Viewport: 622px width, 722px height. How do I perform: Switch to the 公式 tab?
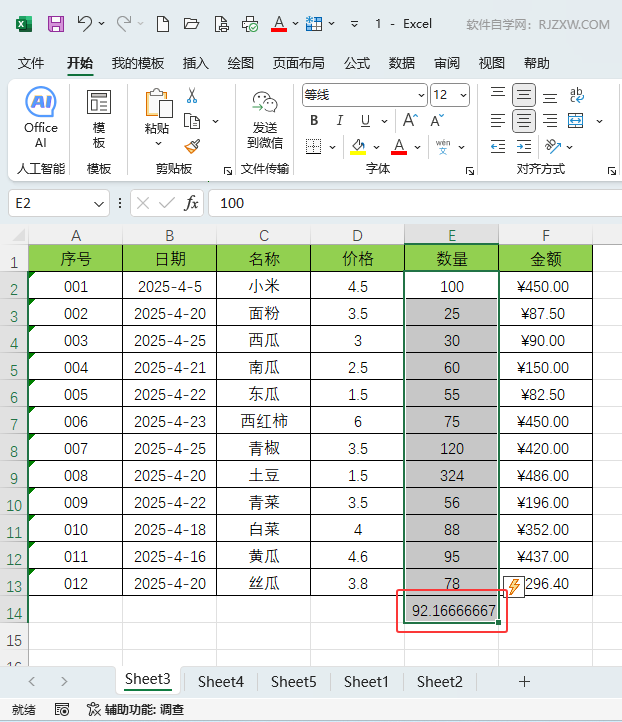click(357, 63)
